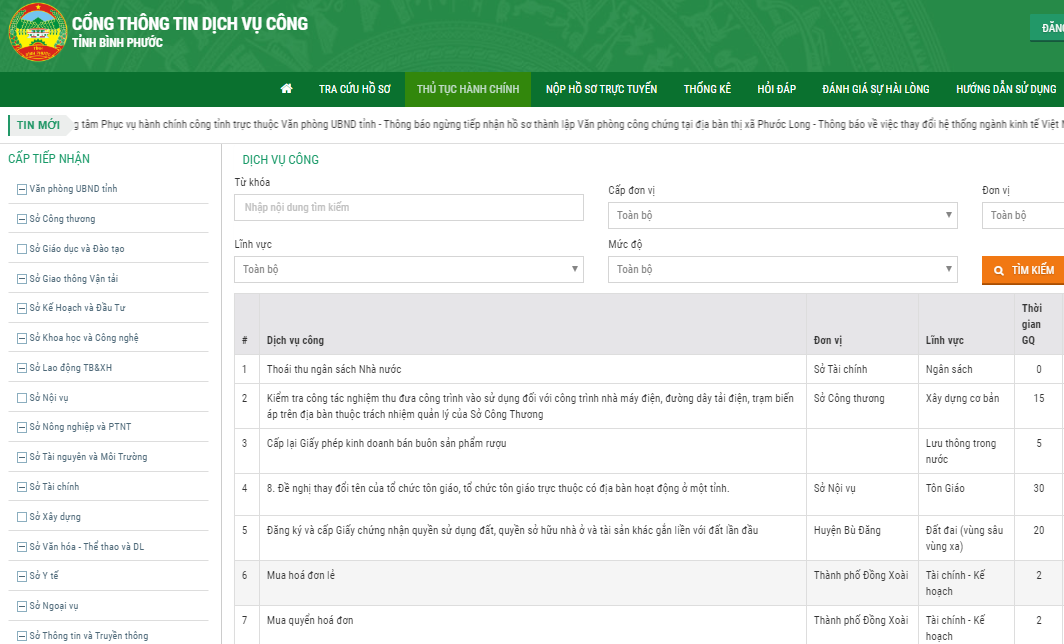The width and height of the screenshot is (1064, 644).
Task: Open service Mua hoá đơn lẻ
Action: 301,575
